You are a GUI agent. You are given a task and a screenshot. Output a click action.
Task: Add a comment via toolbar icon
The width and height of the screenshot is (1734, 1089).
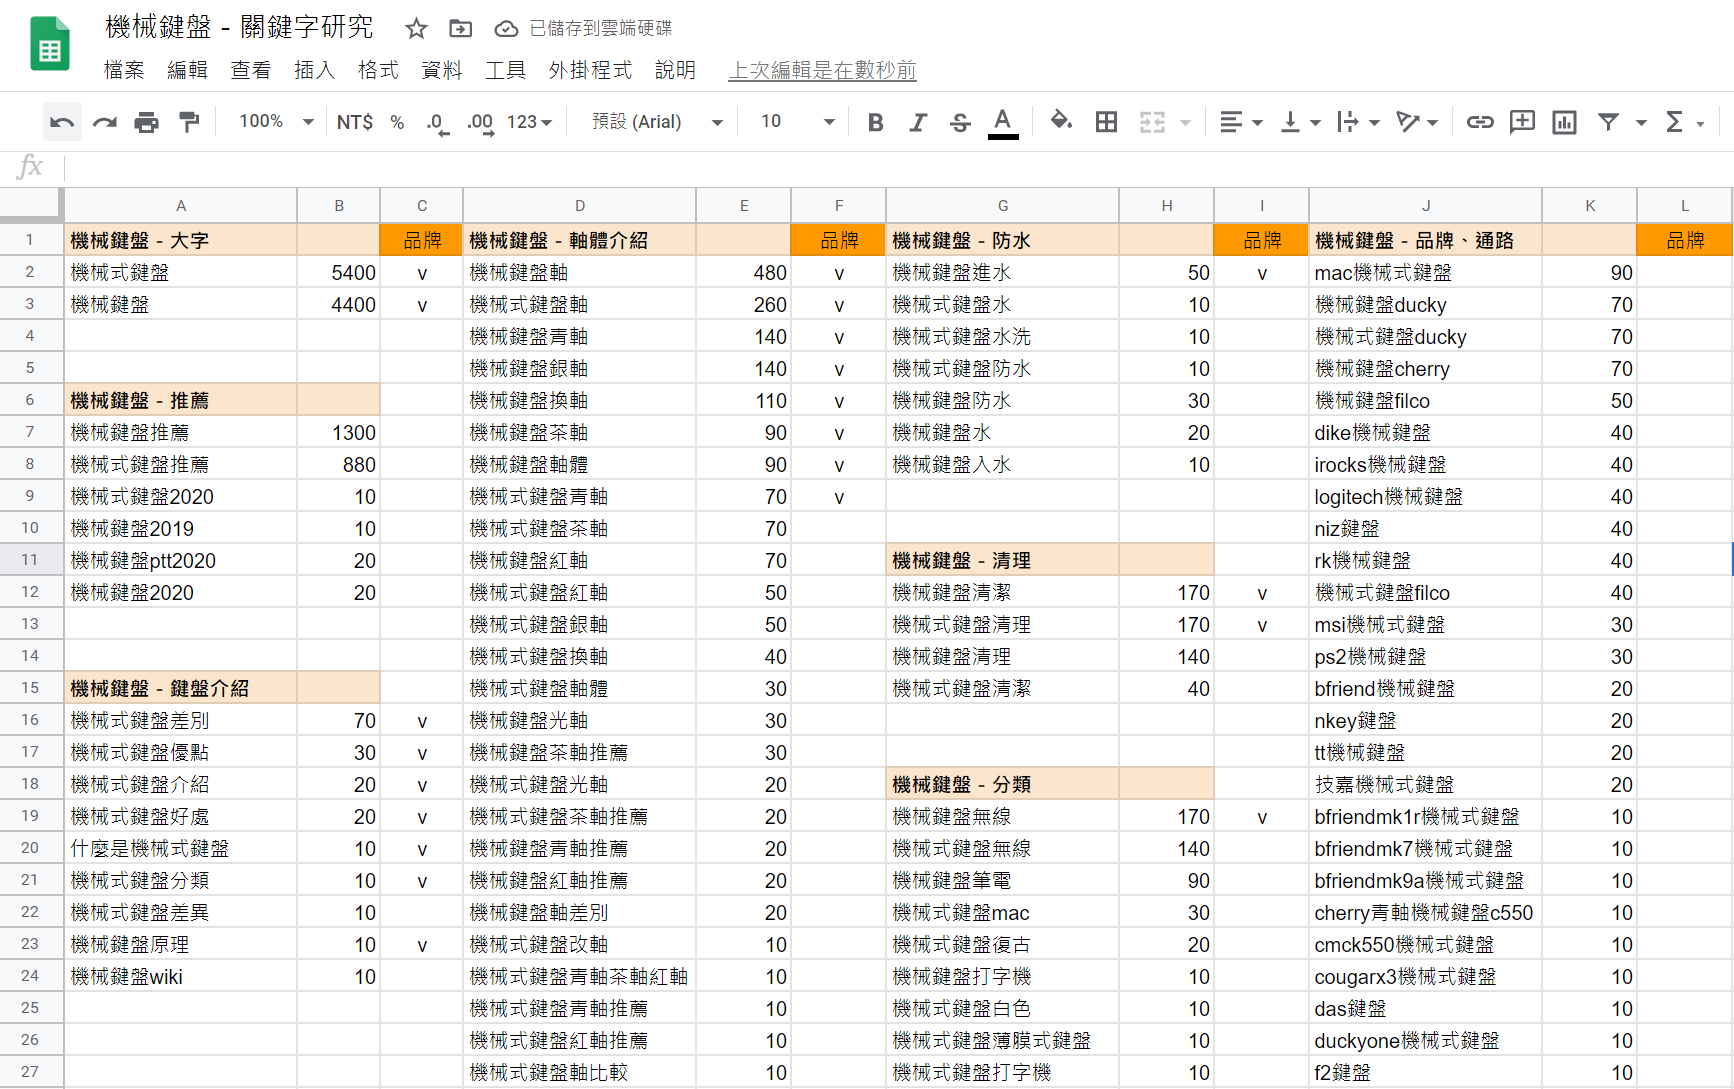pyautogui.click(x=1522, y=122)
